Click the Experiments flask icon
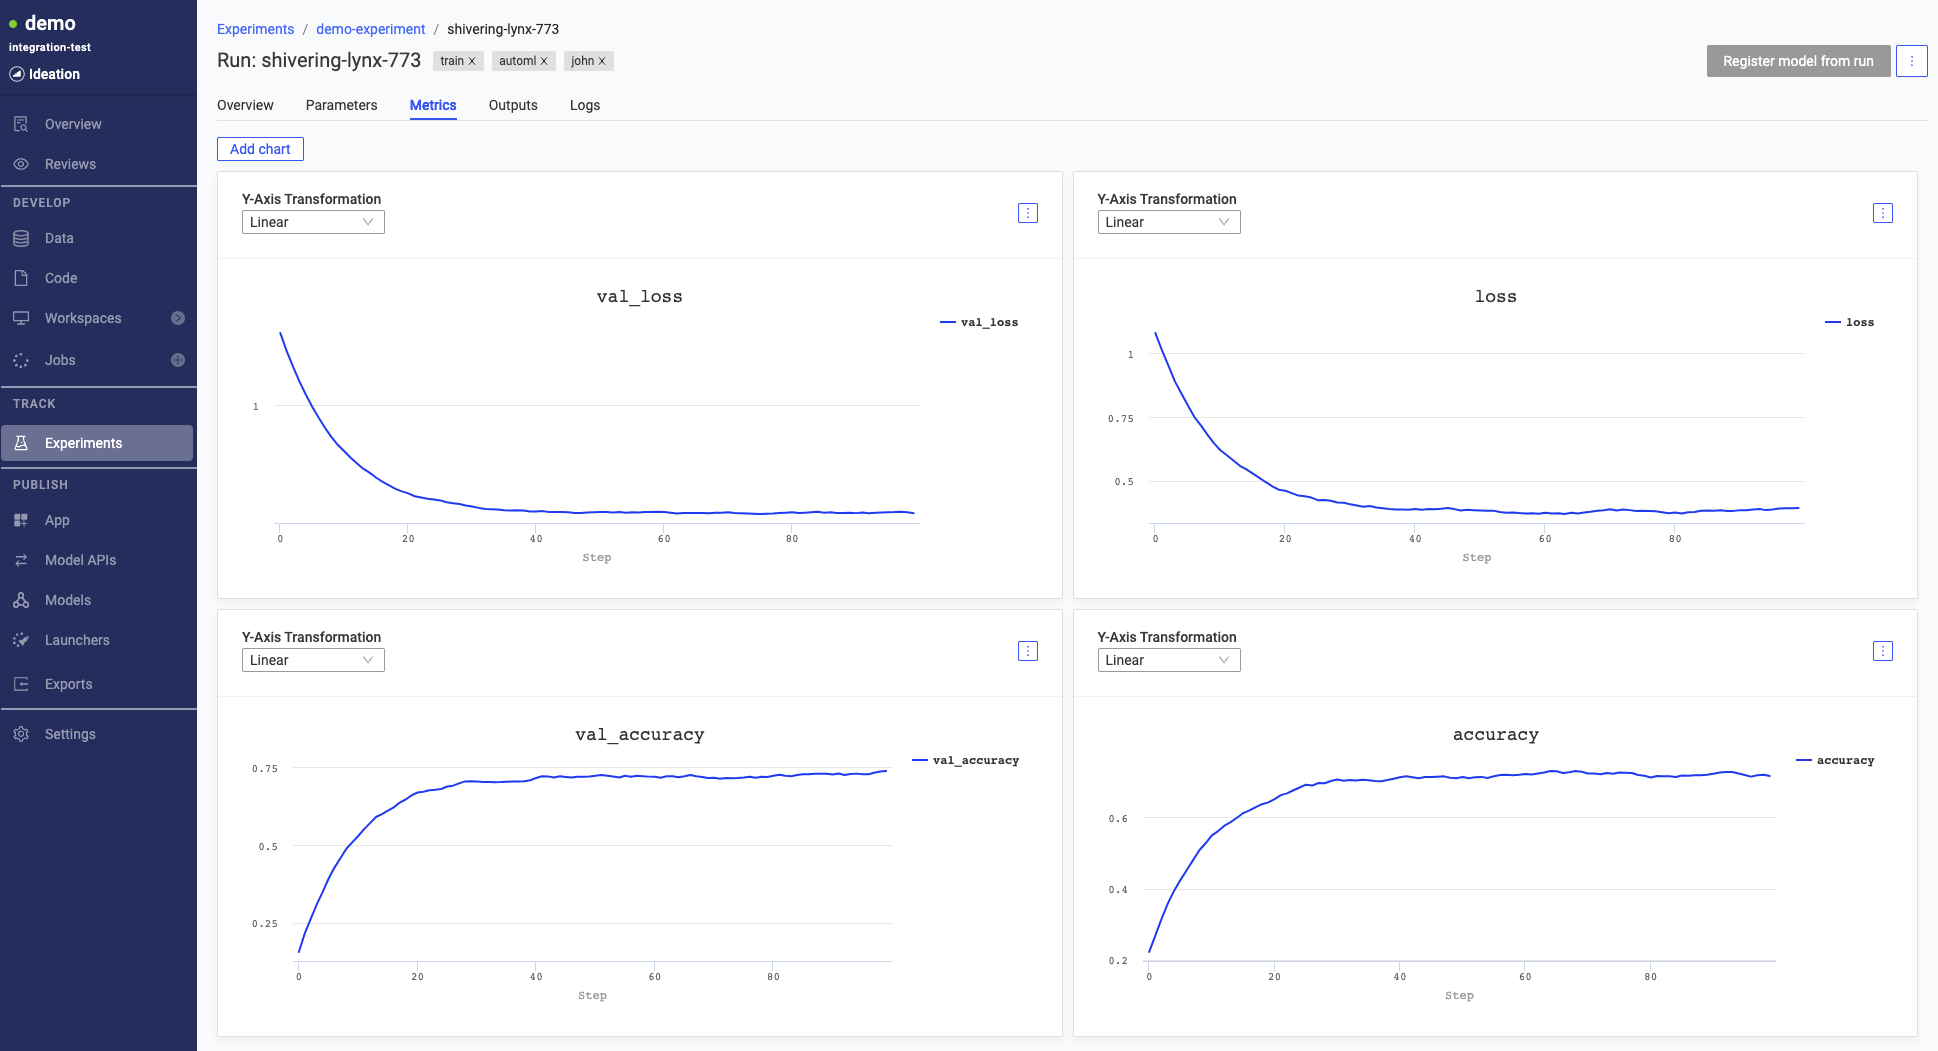1938x1051 pixels. pos(21,443)
